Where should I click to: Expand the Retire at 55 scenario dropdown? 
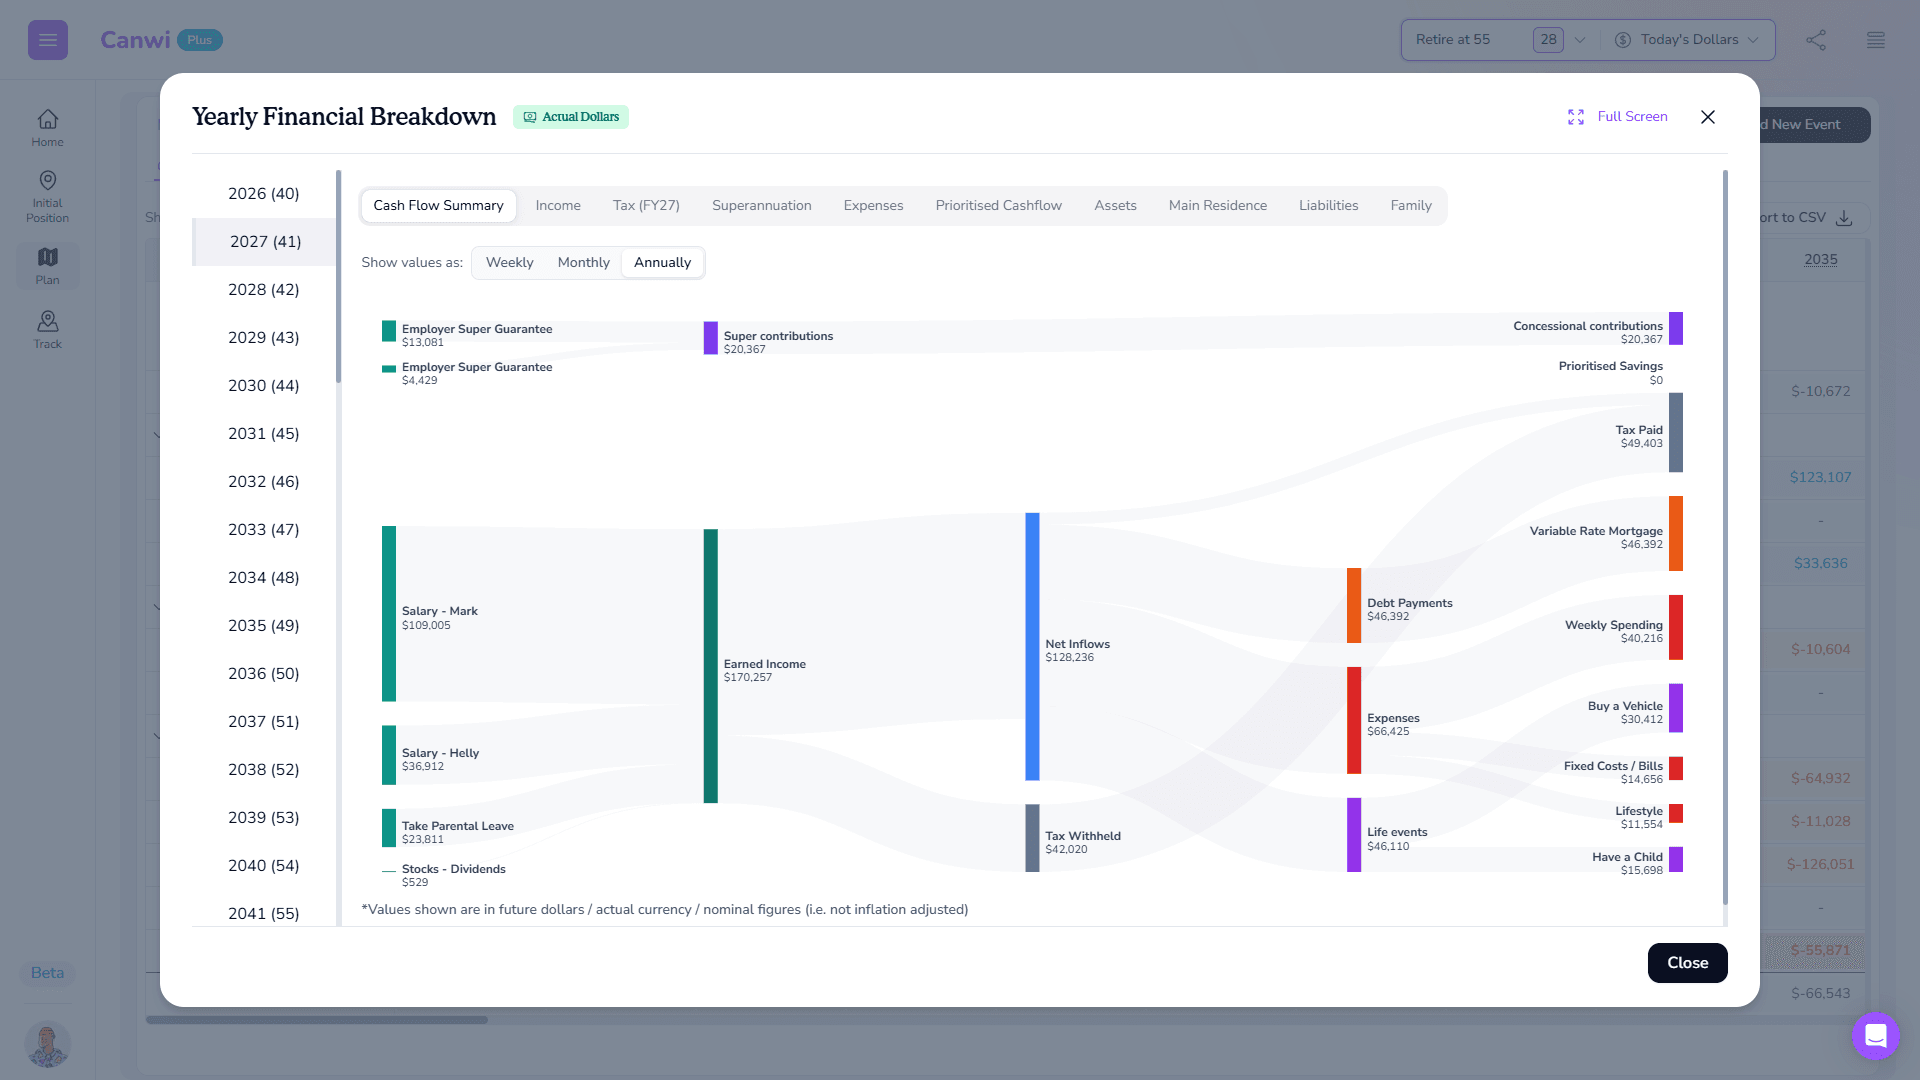(1580, 40)
